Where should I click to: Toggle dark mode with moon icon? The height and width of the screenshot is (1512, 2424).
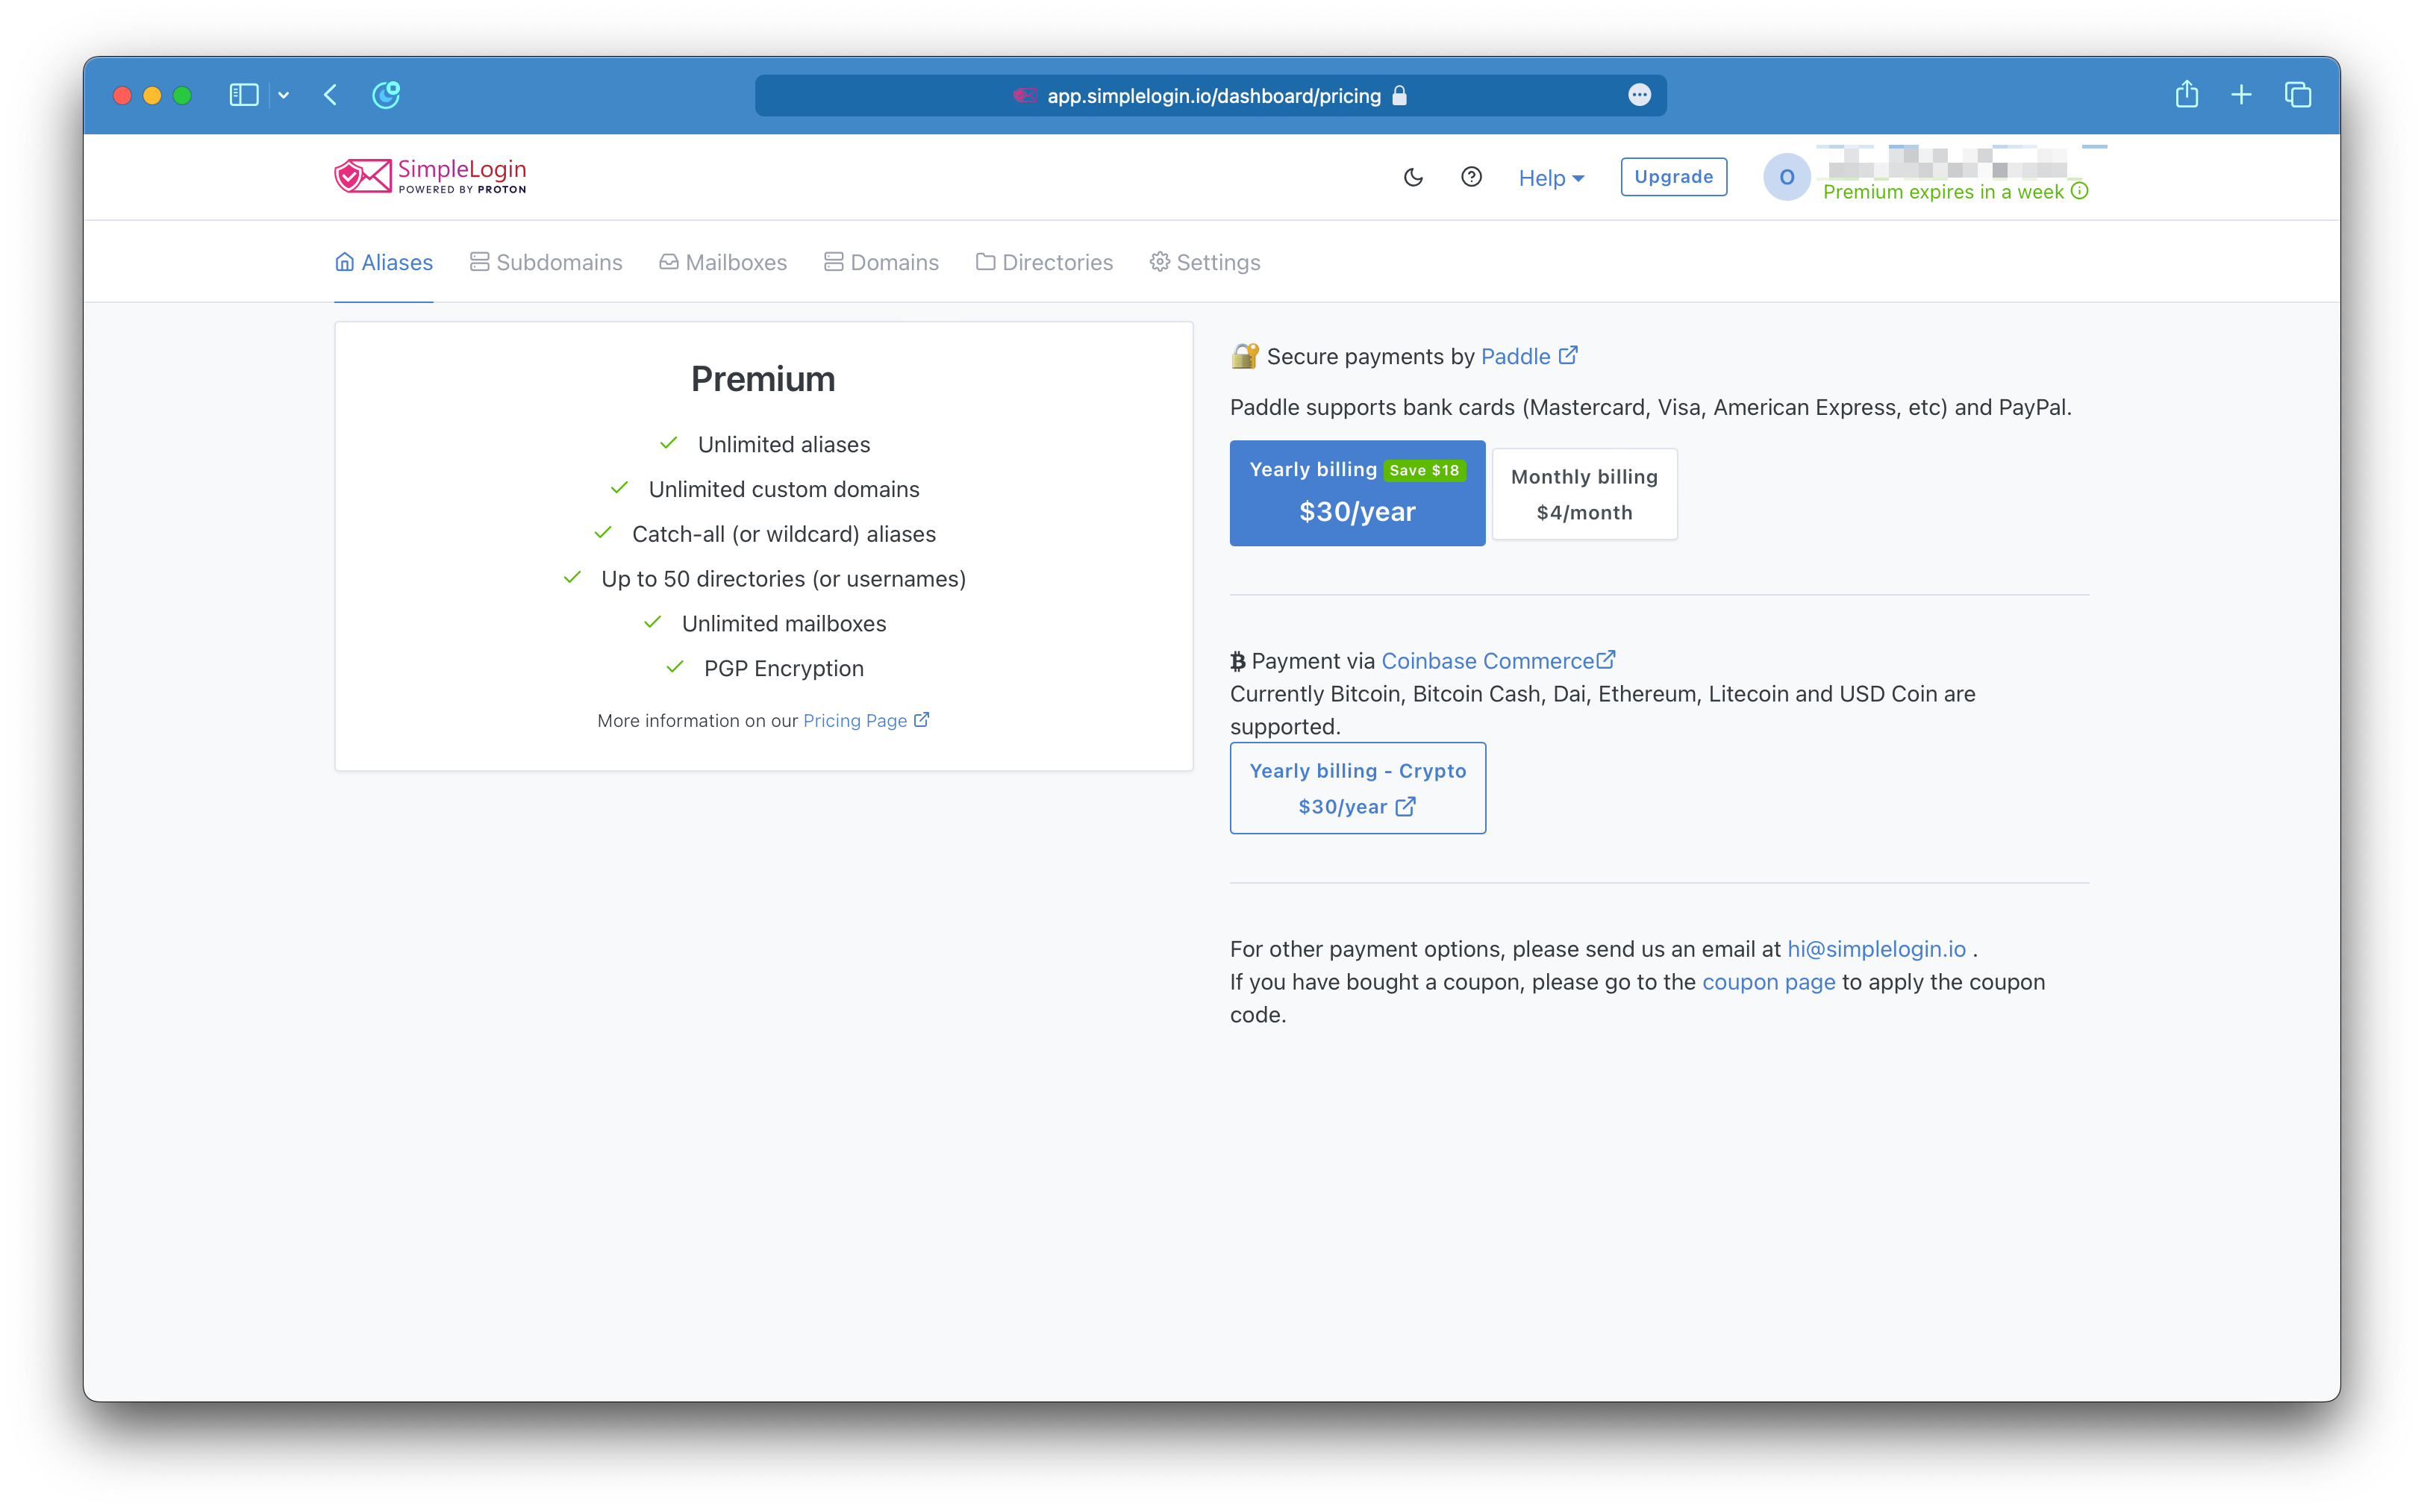(1413, 177)
